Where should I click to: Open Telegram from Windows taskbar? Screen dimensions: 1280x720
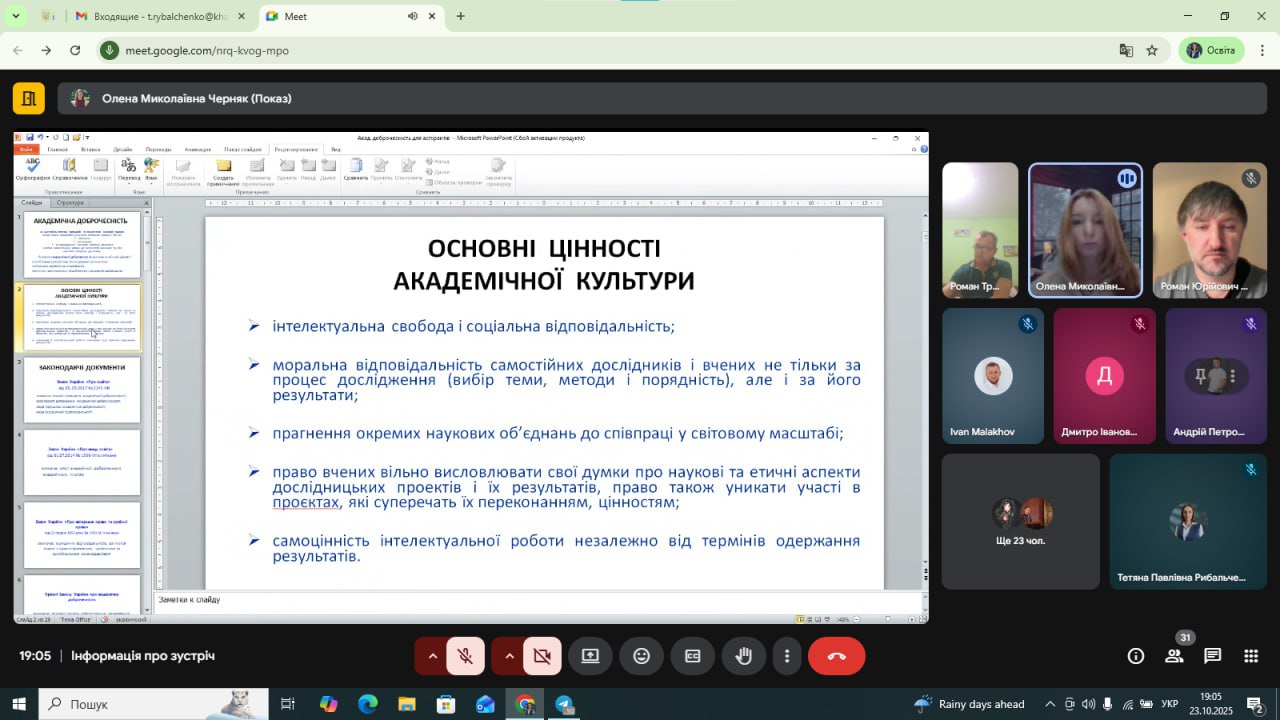564,704
